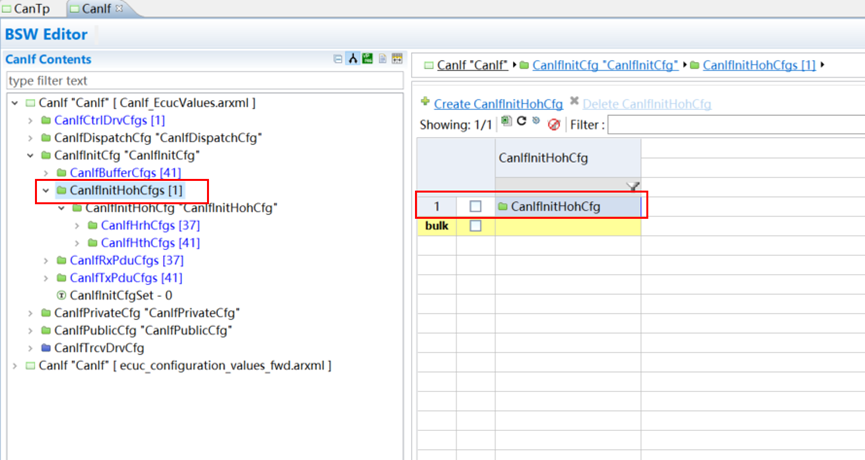Expand the CanIfPublicCfg tree node

coord(30,330)
